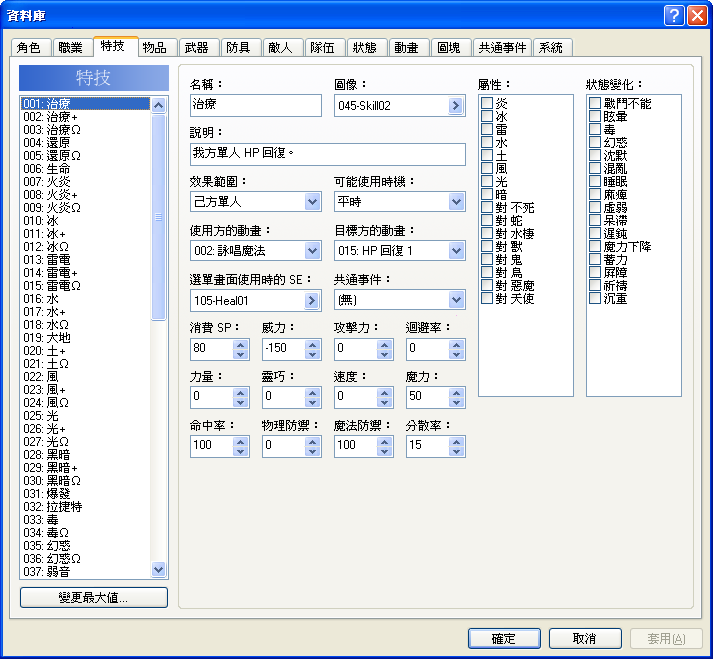This screenshot has width=713, height=659.
Task: Adjust 威力 value with its spinner
Action: tap(312, 349)
